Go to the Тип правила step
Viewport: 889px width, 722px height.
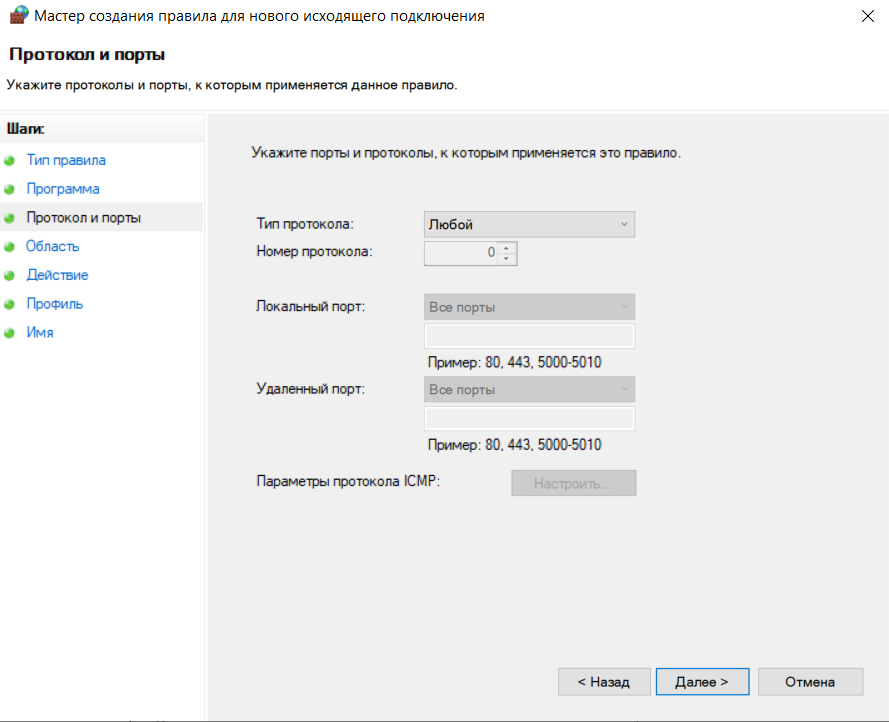click(x=66, y=160)
